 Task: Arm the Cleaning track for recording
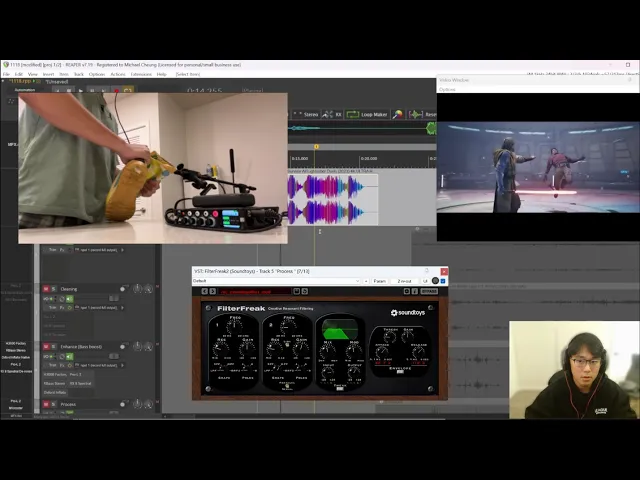pos(122,289)
